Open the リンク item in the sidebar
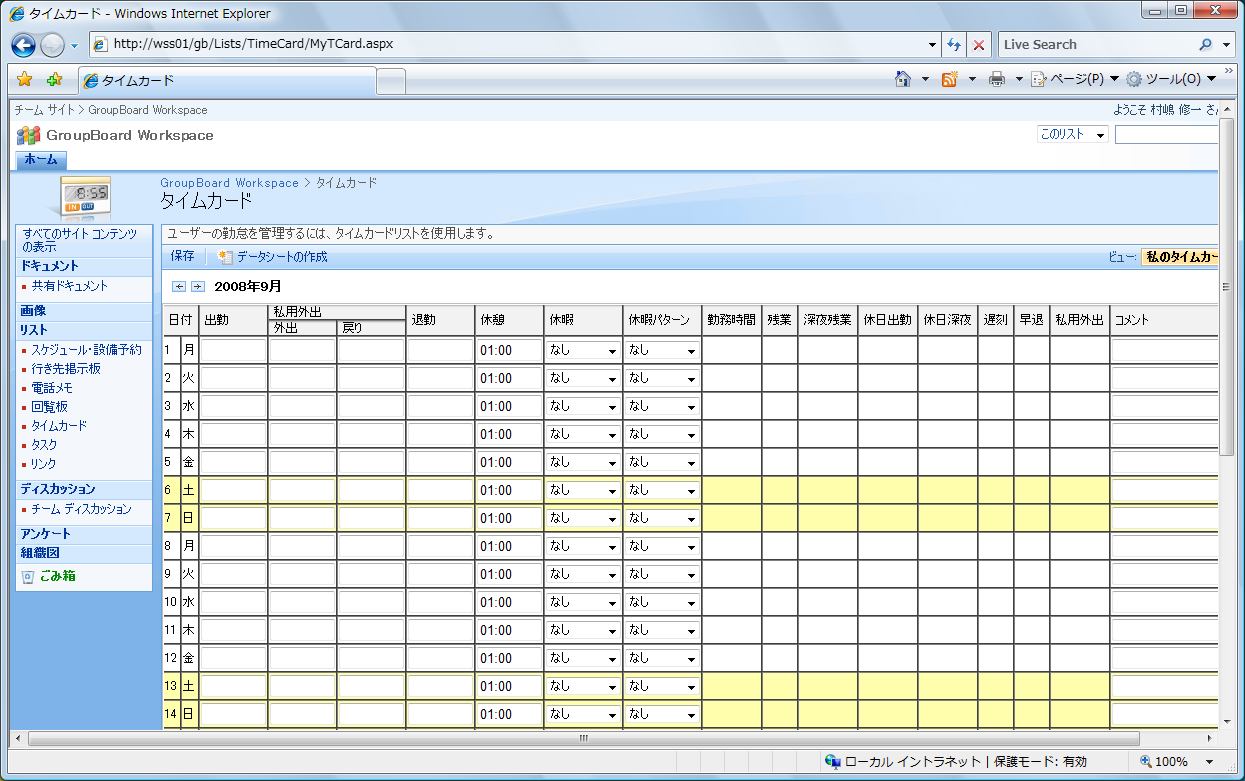This screenshot has height=781, width=1245. coord(44,464)
